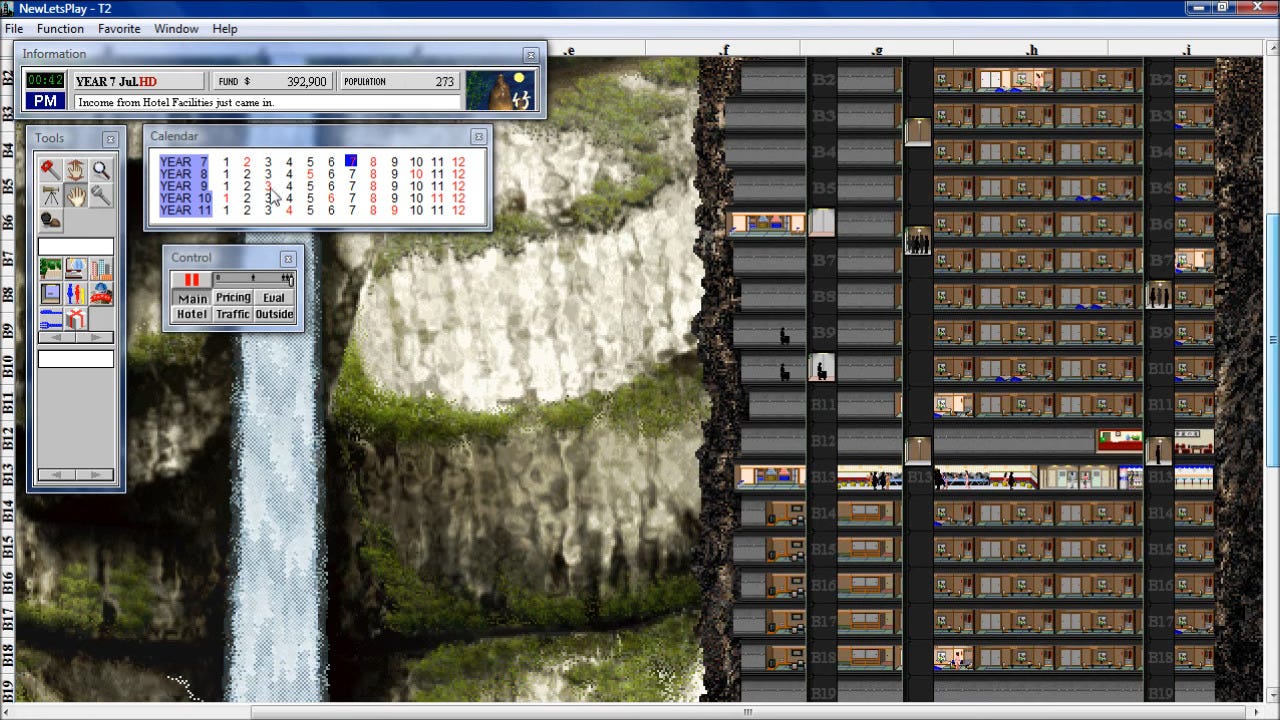Page the upper tool strip left
This screenshot has width=1280, height=720.
point(57,337)
